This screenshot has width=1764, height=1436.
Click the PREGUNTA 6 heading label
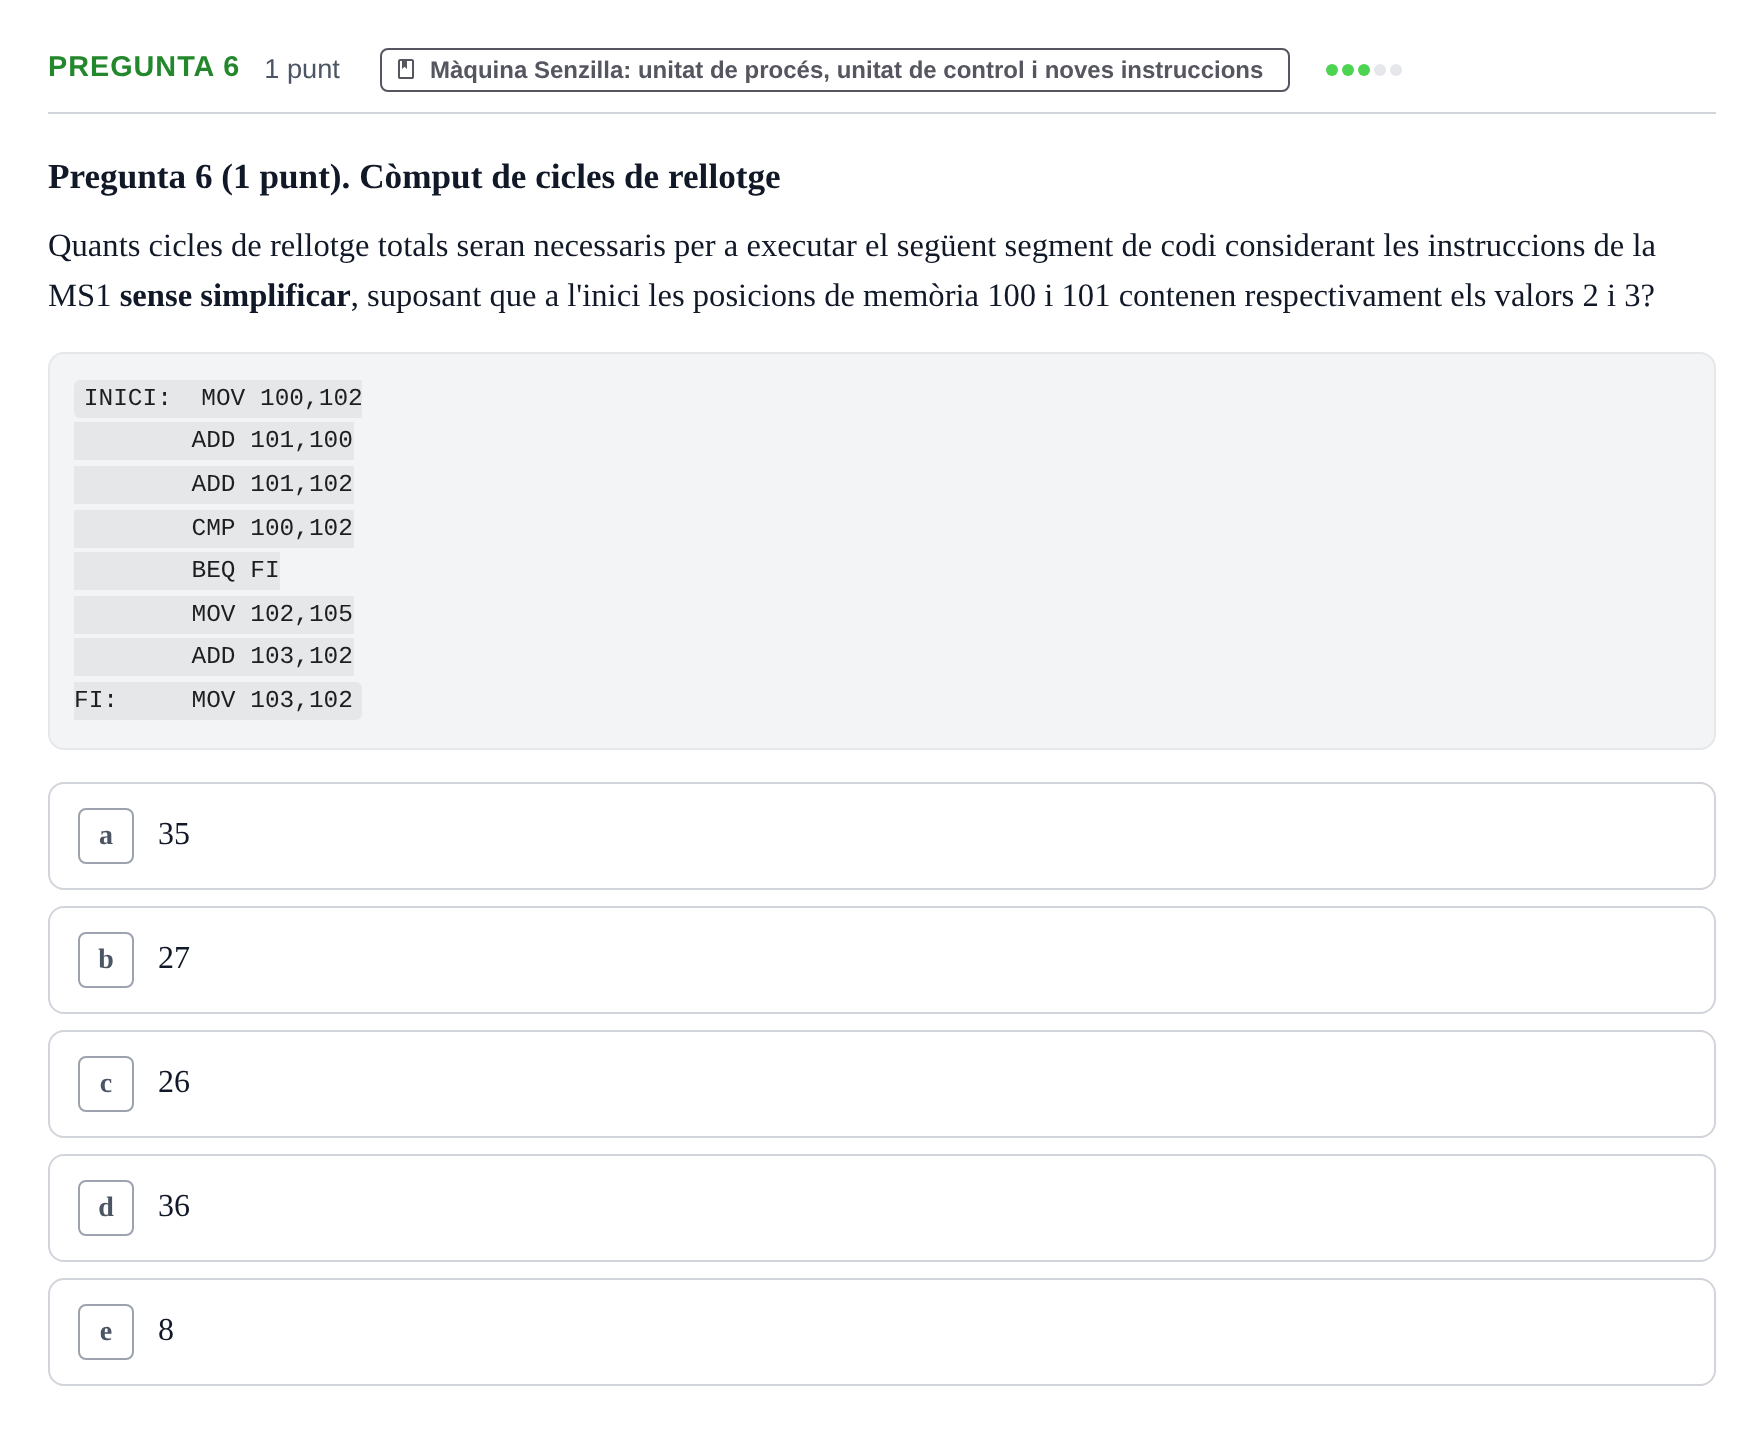click(x=144, y=67)
